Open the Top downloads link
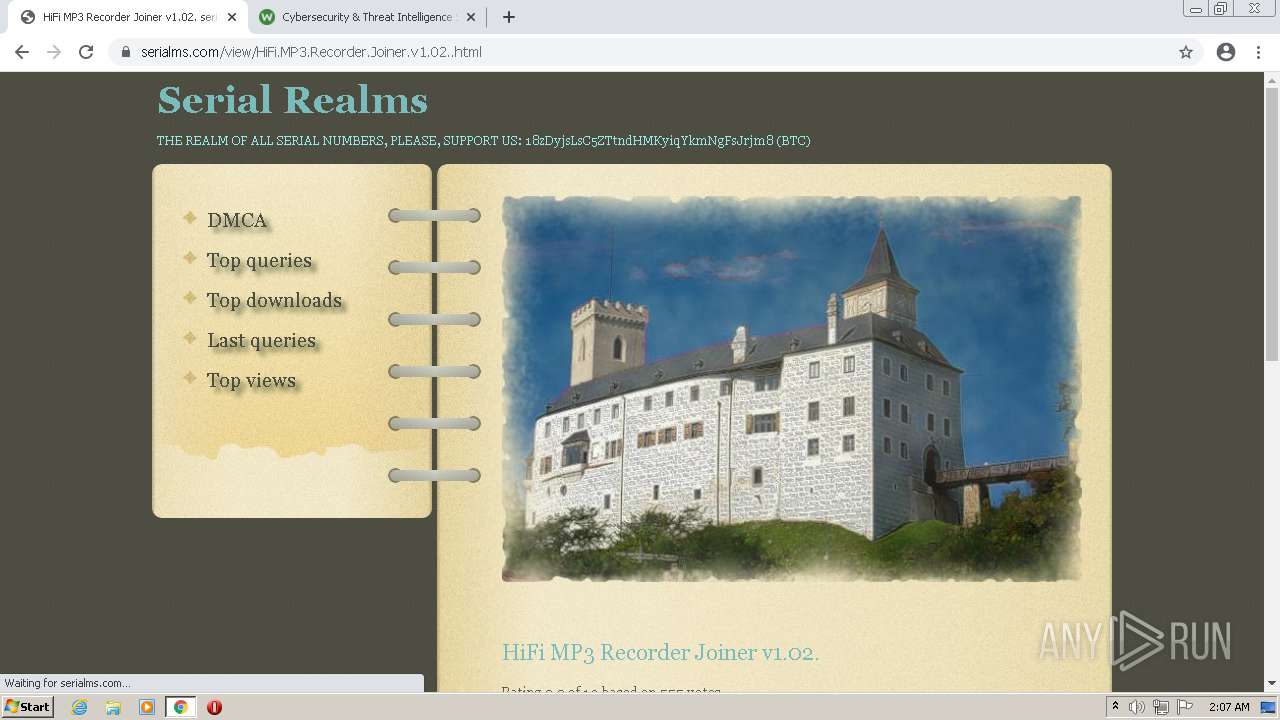Screen dimensions: 1280x720 coord(274,300)
